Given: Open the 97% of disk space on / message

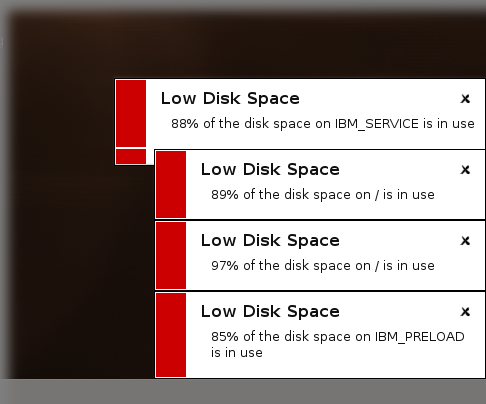Looking at the screenshot, I should pos(323,266).
